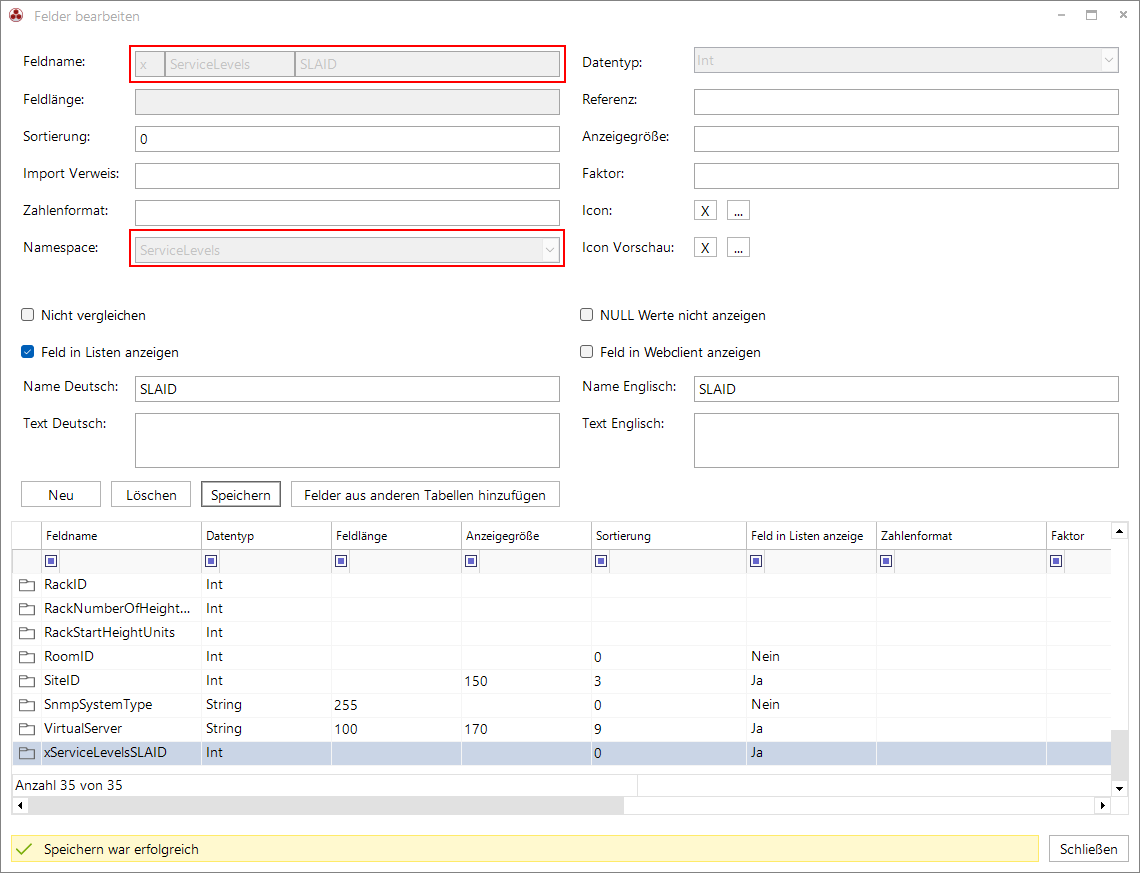Screen dimensions: 1140x873
Task: Uncheck Feld in Listen anzeigen
Action: click(28, 352)
